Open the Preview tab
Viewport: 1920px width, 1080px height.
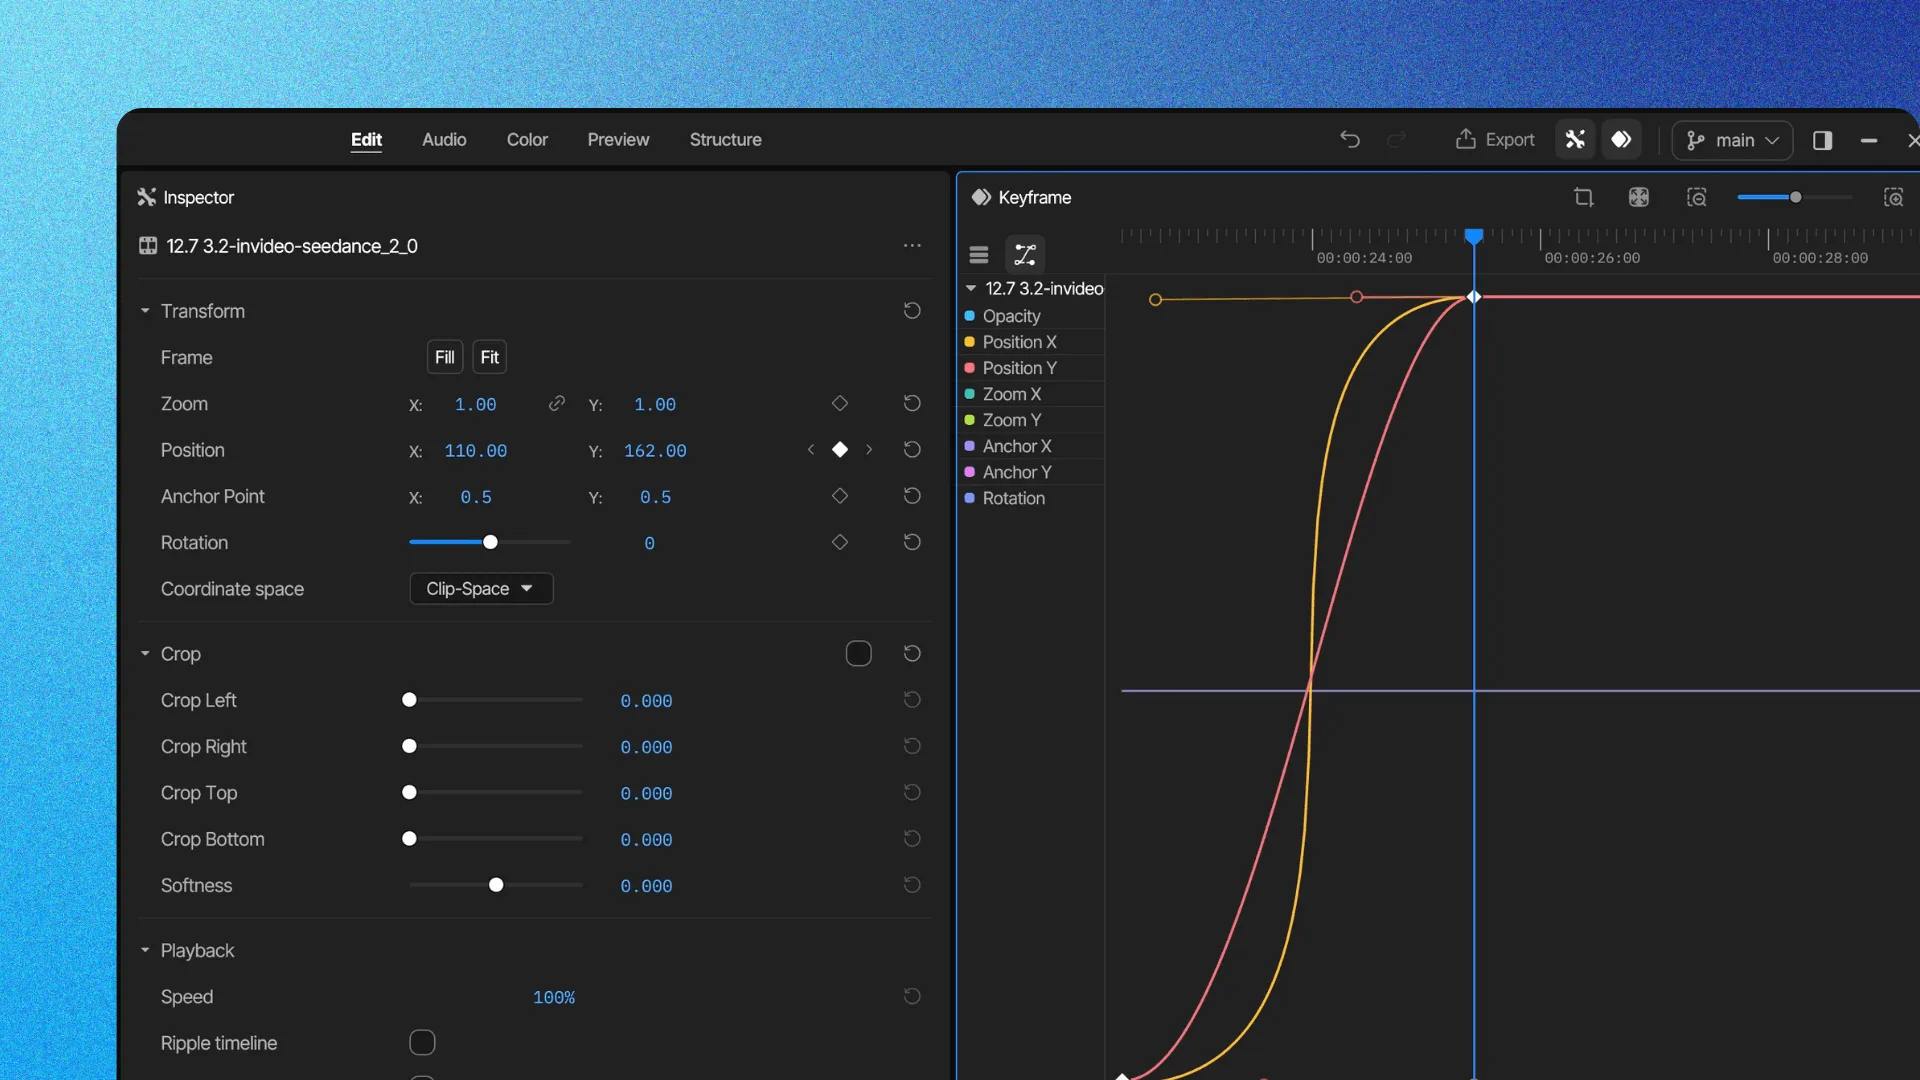[x=618, y=140]
